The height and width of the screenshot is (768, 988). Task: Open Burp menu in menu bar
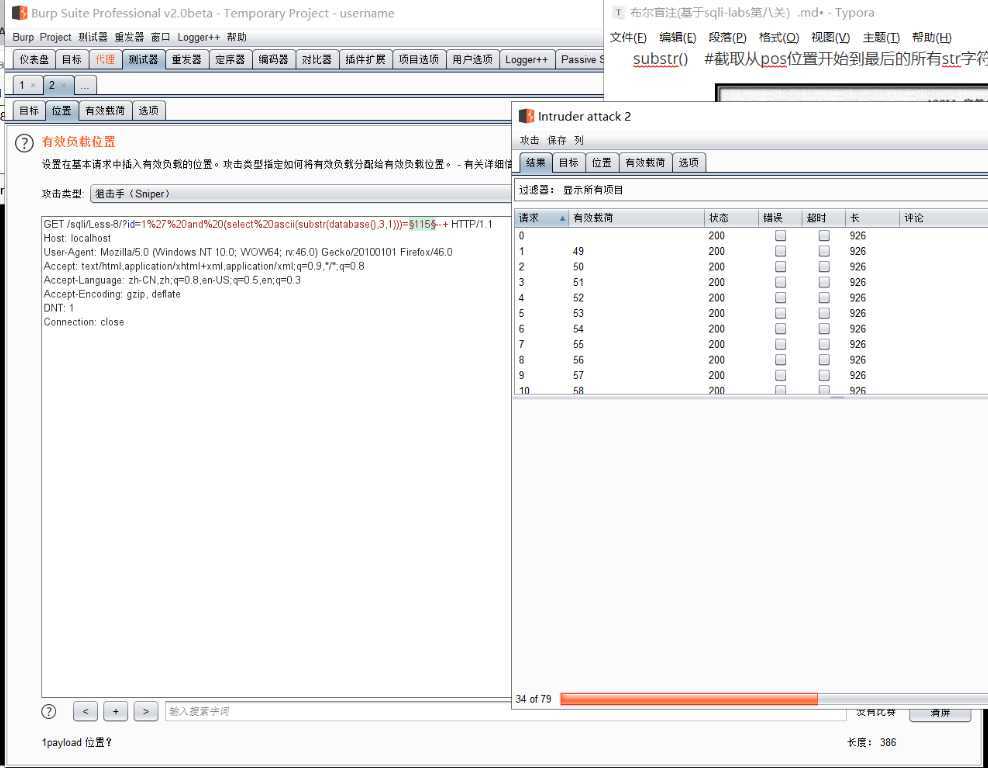(23, 37)
